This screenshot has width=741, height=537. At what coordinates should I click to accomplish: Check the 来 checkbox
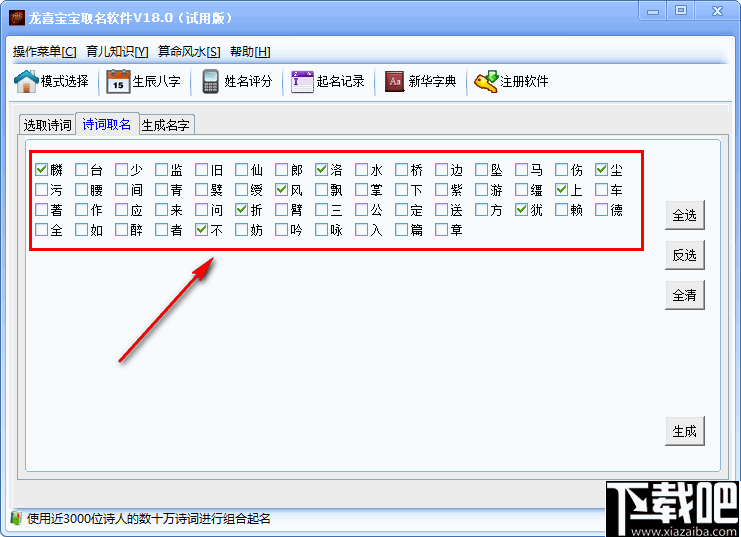coord(162,209)
